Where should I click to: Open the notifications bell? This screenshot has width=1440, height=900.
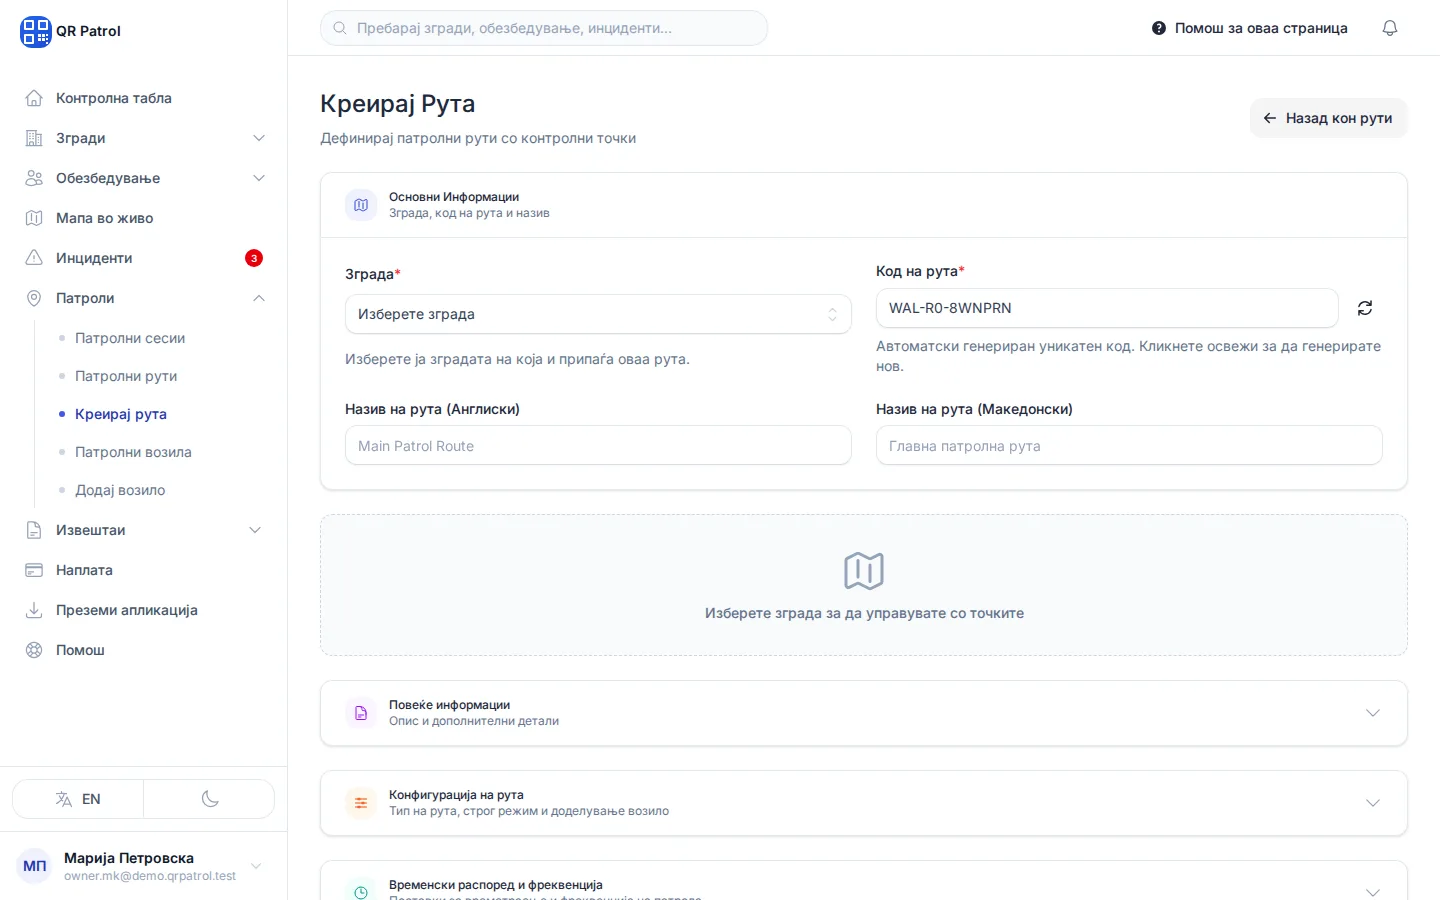pyautogui.click(x=1390, y=28)
